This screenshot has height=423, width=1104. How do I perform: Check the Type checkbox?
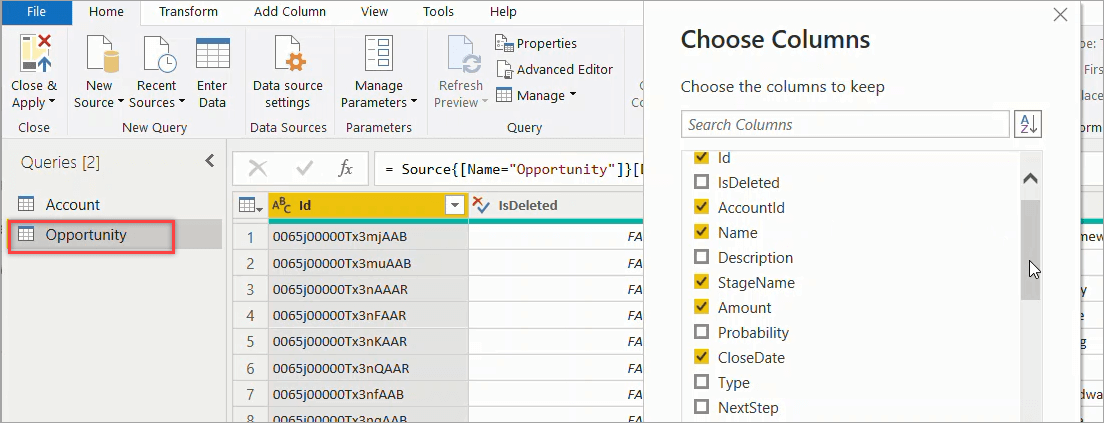tap(701, 382)
